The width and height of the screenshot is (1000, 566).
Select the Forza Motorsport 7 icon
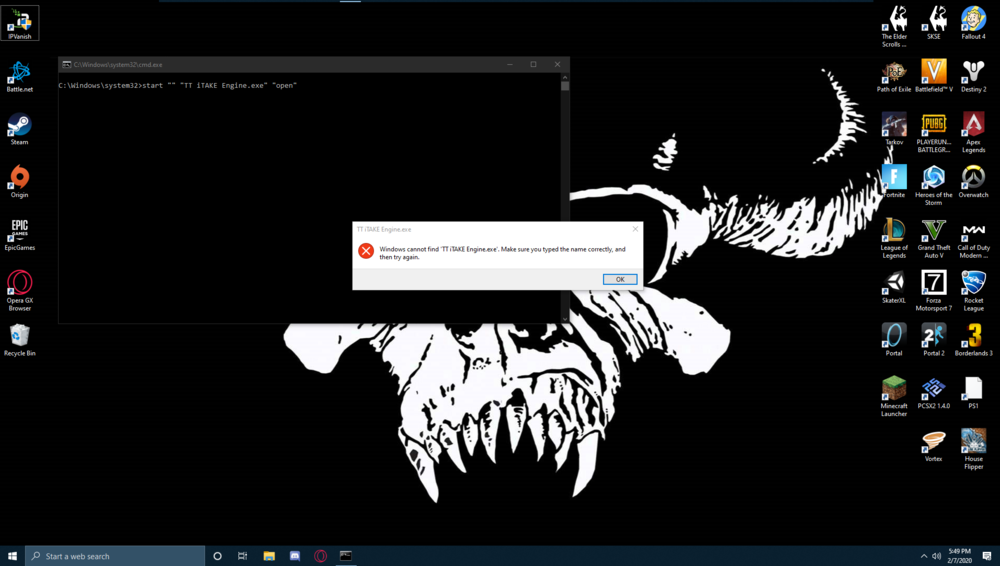pyautogui.click(x=934, y=291)
